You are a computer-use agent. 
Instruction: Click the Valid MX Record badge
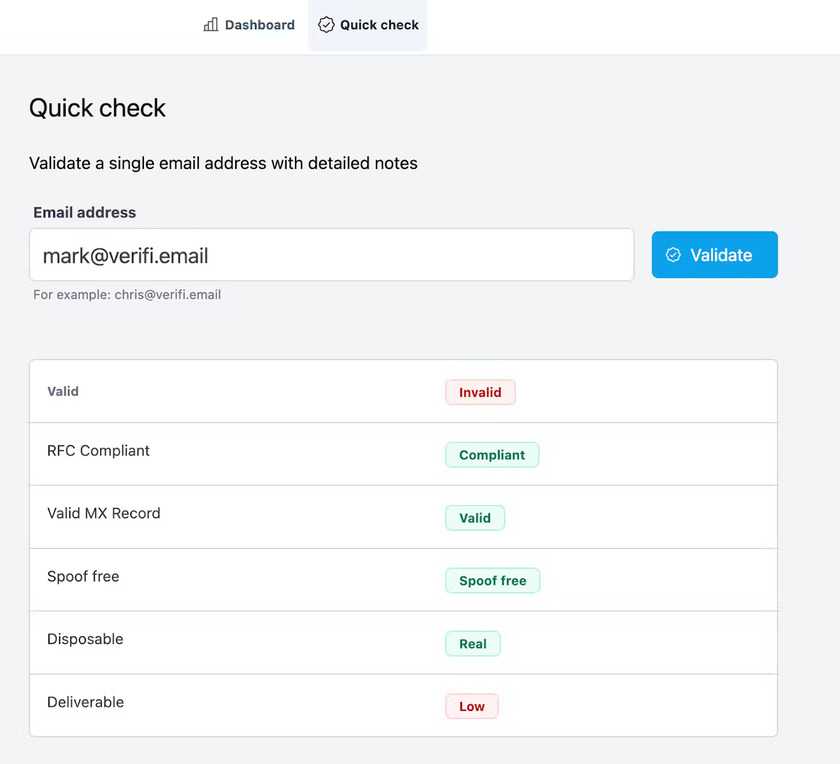point(475,518)
